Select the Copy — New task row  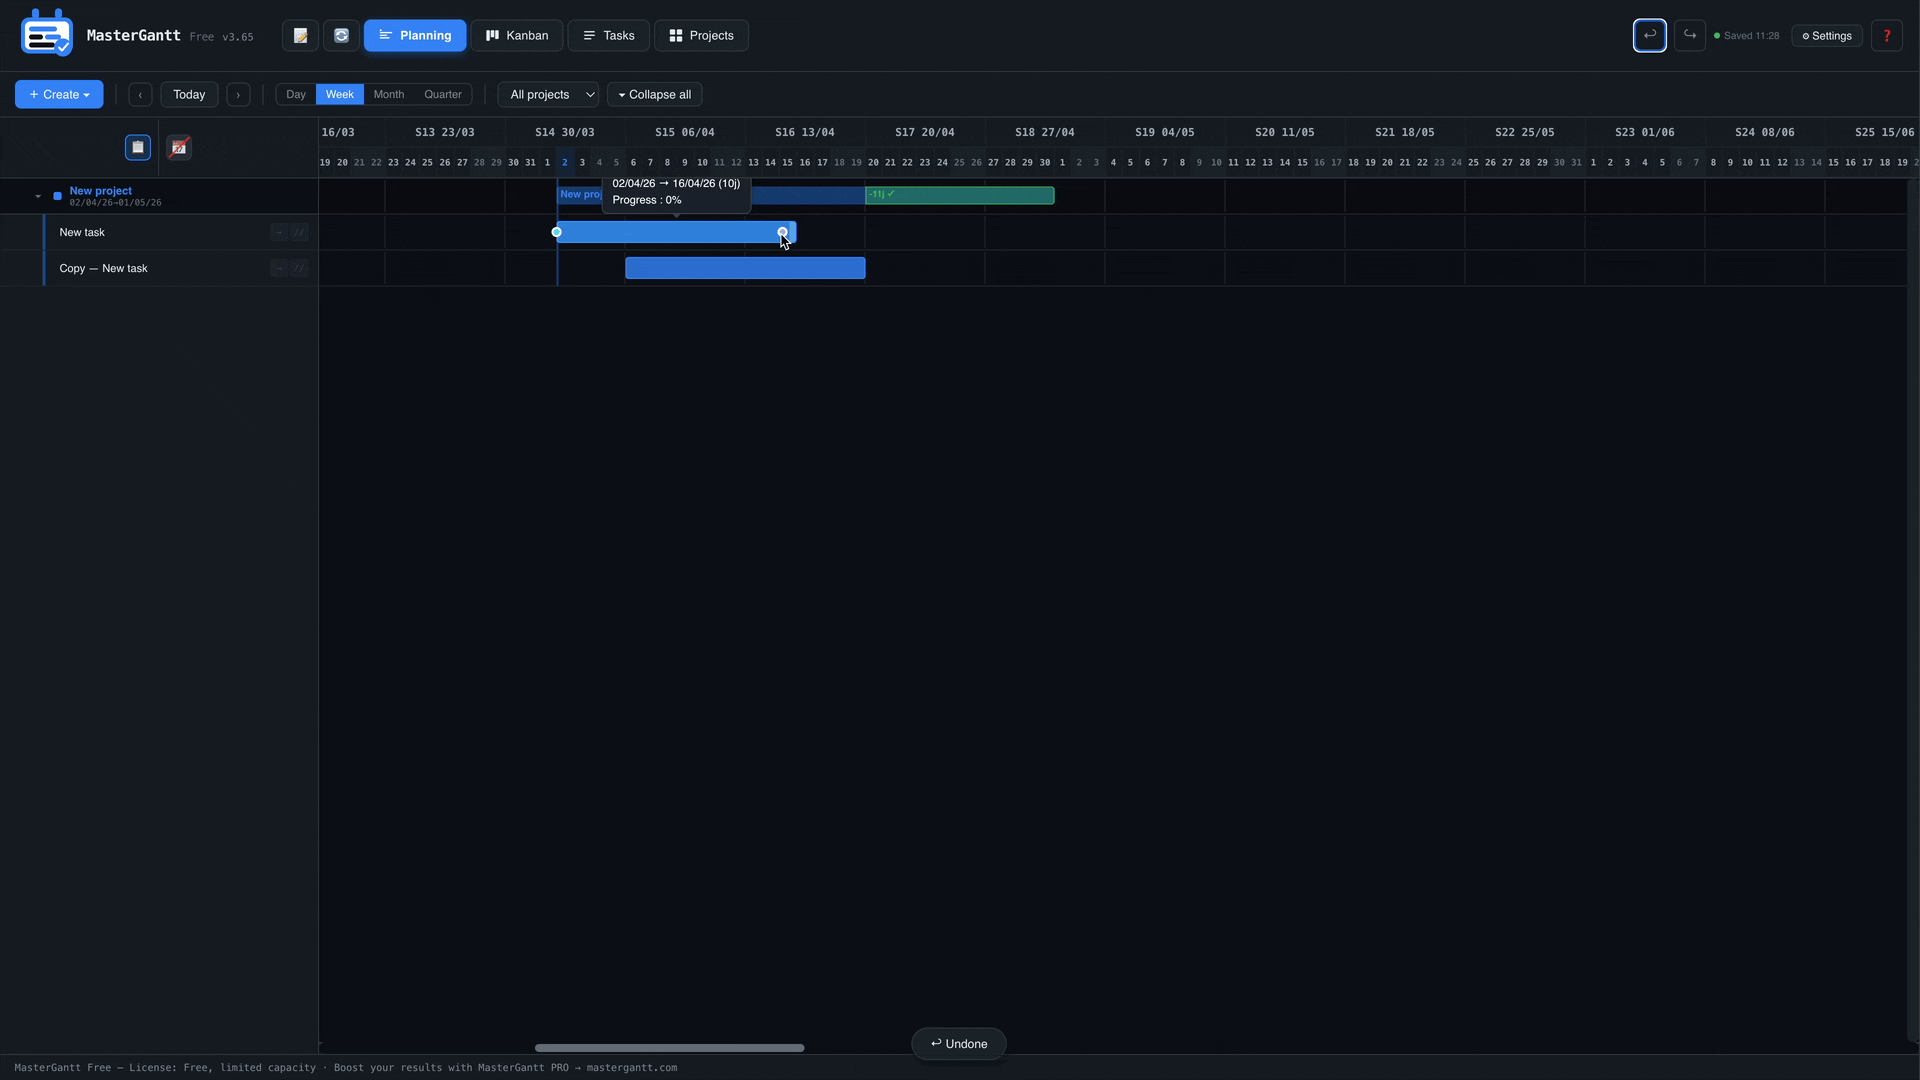[159, 268]
